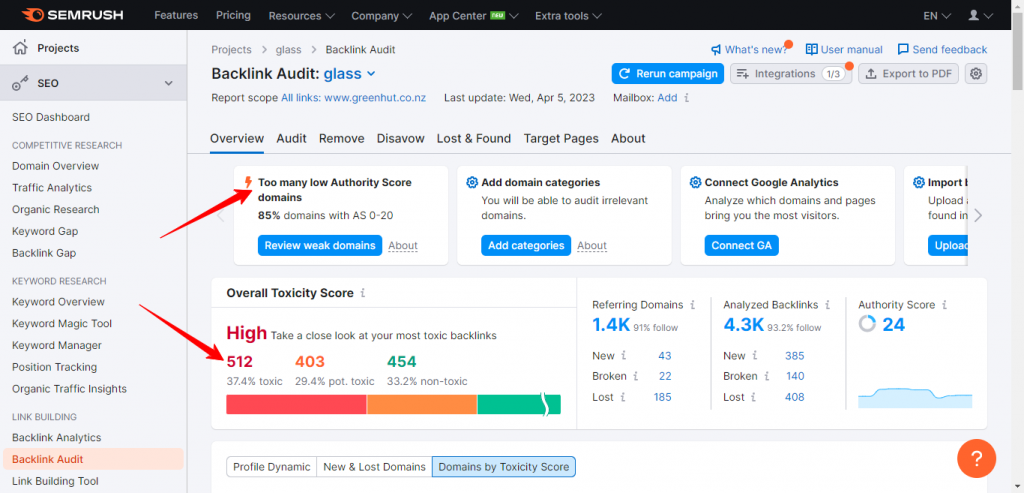Switch to the Audit tab
This screenshot has height=493, width=1024.
[291, 138]
